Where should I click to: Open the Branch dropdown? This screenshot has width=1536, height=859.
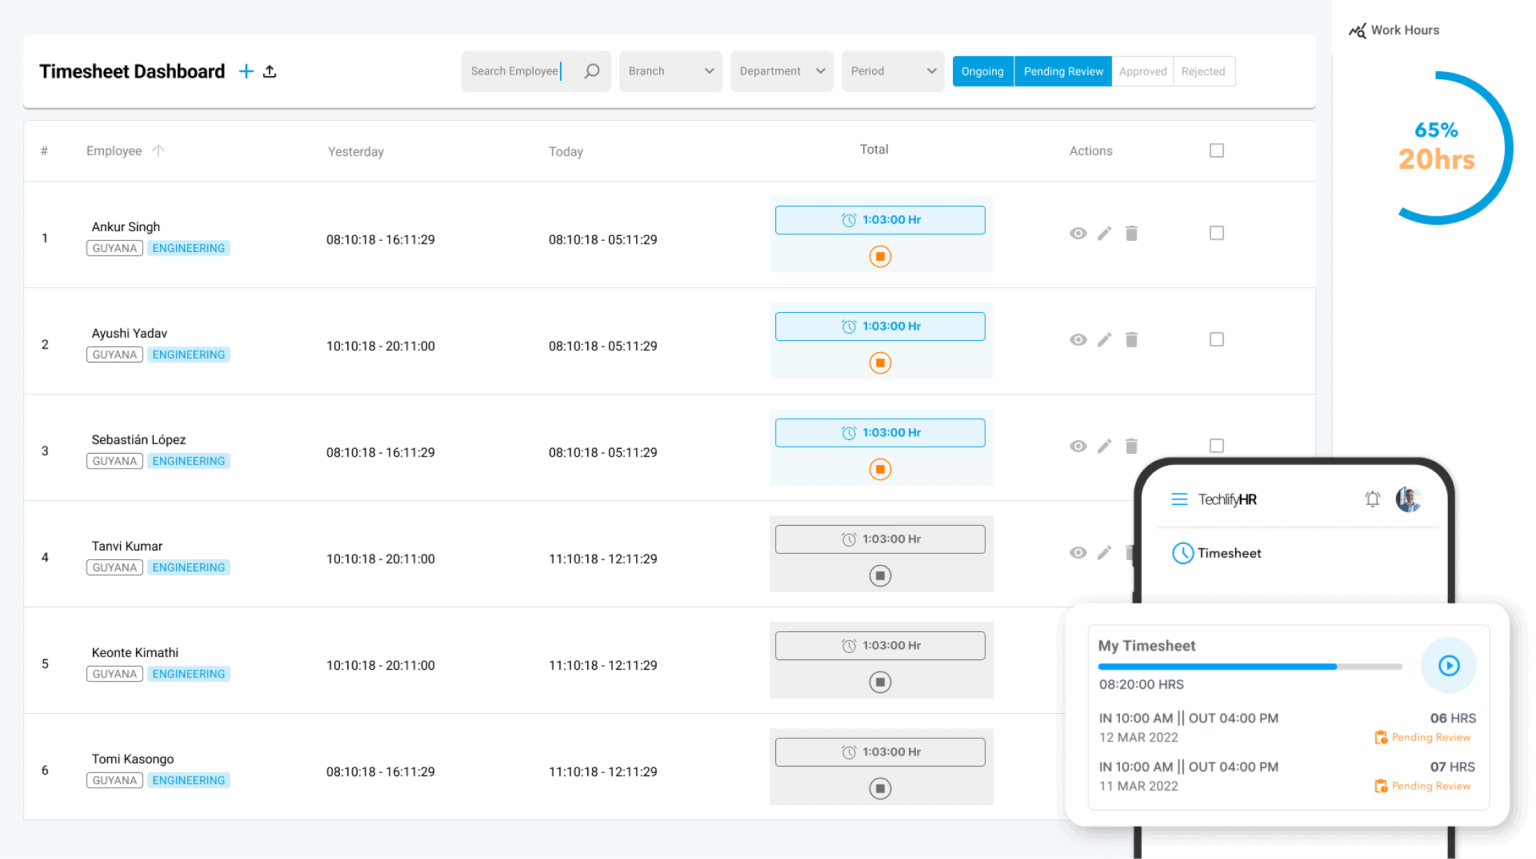pyautogui.click(x=670, y=71)
